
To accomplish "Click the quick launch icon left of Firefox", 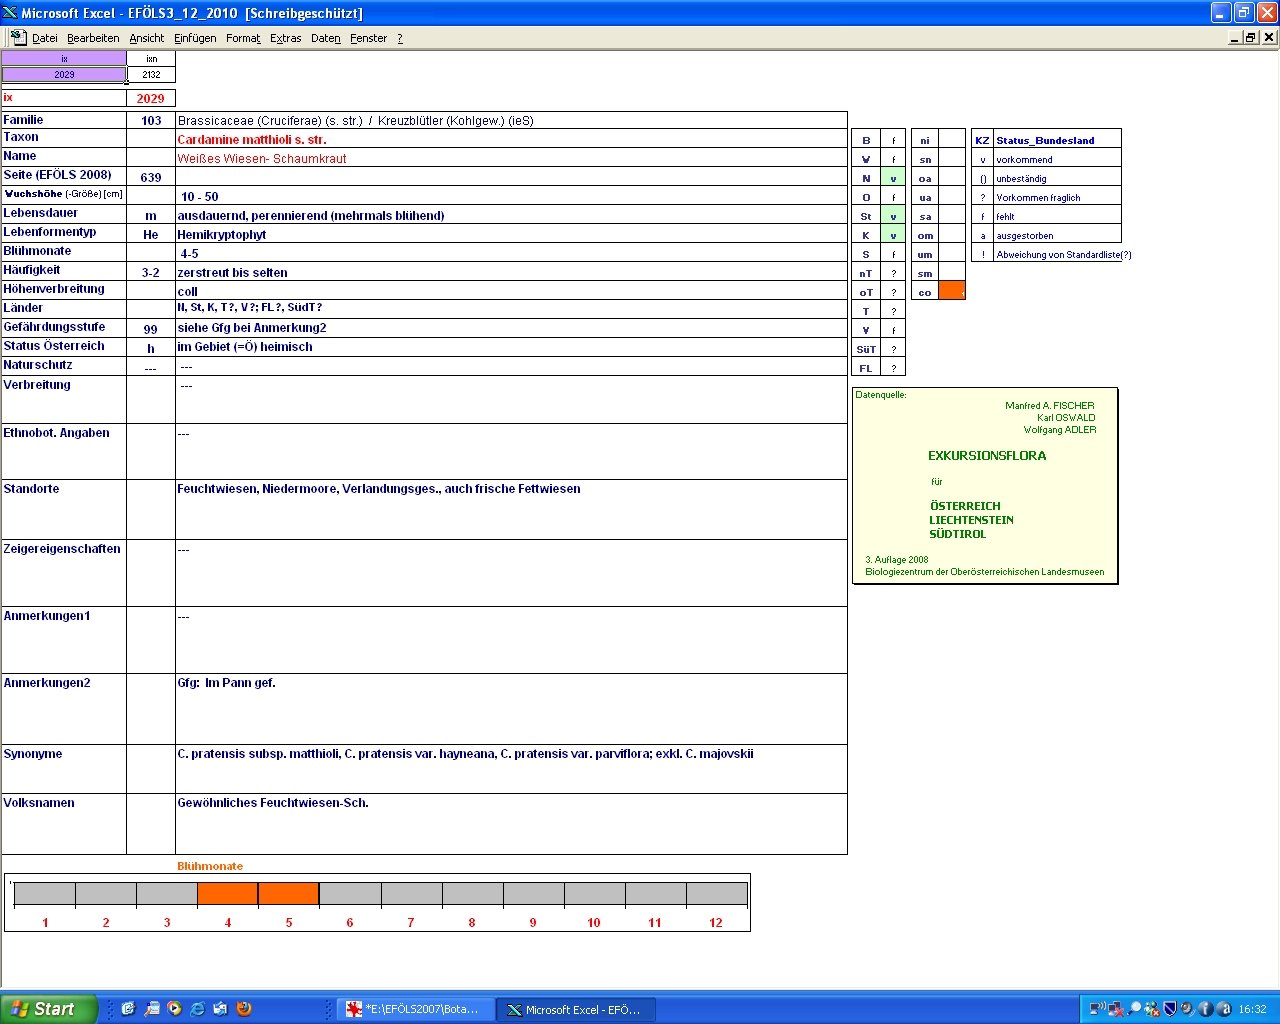I will (x=220, y=1009).
